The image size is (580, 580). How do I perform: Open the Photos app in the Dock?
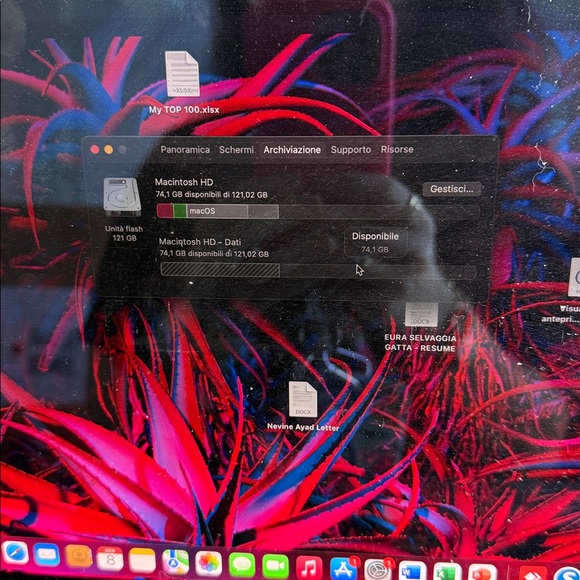point(208,564)
